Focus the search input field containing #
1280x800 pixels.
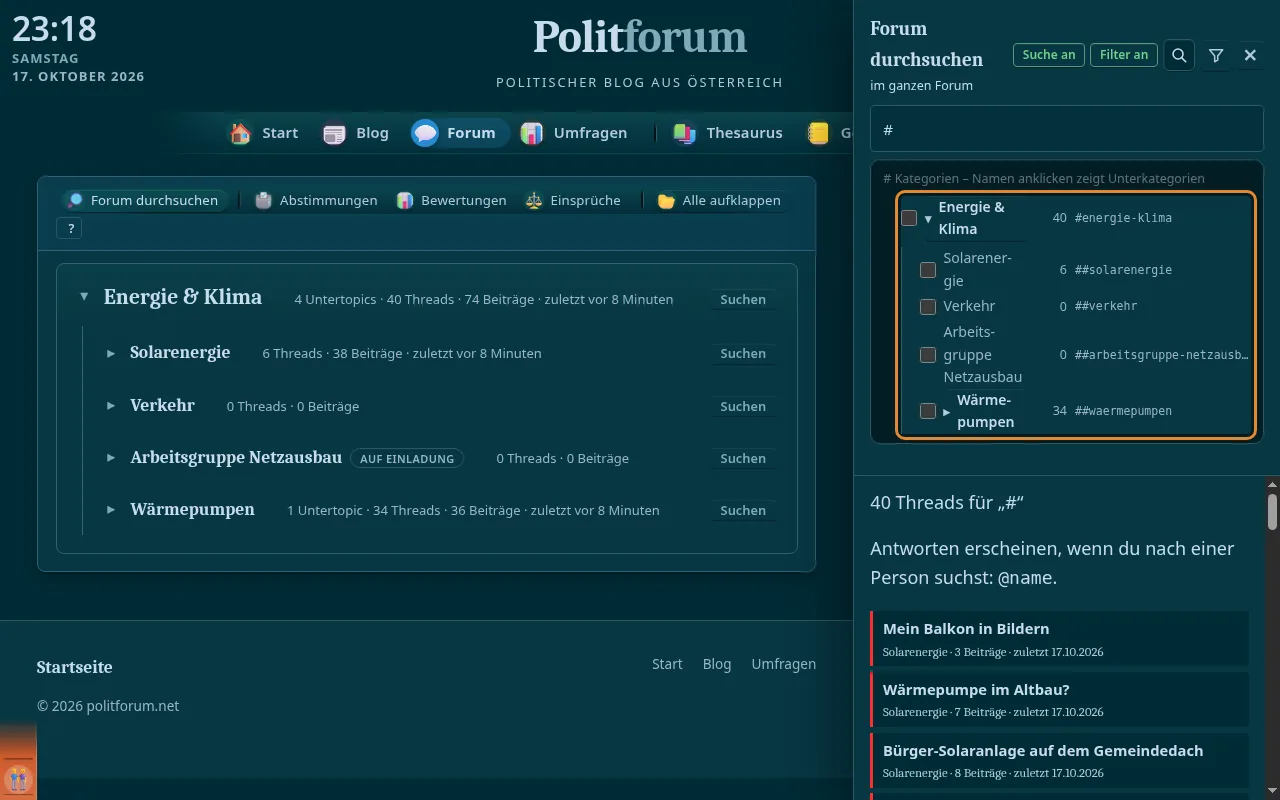coord(1067,130)
